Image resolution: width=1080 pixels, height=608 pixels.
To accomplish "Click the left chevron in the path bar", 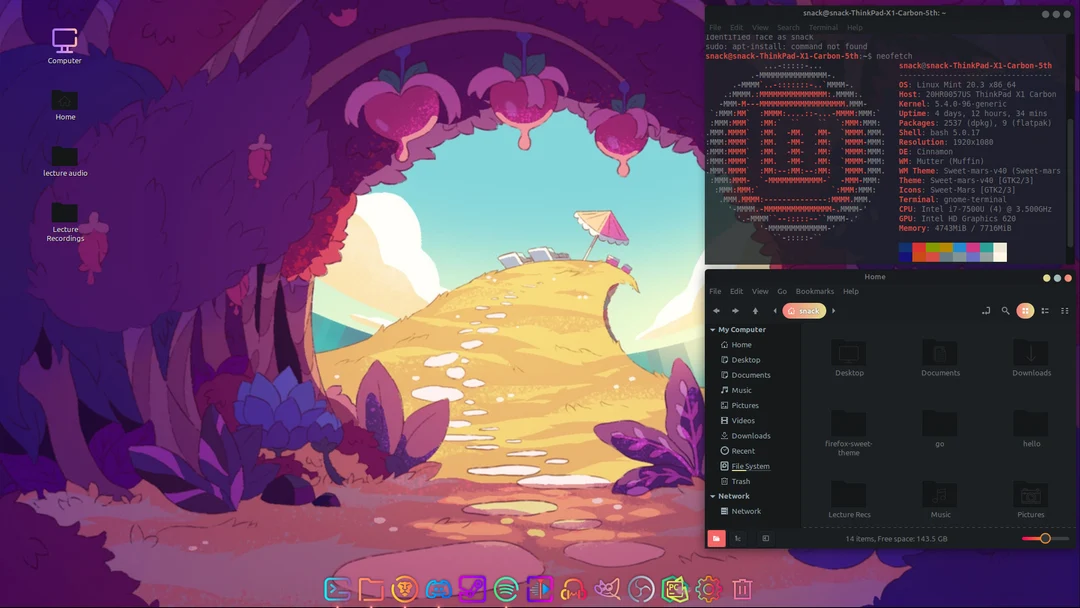I will tap(775, 311).
